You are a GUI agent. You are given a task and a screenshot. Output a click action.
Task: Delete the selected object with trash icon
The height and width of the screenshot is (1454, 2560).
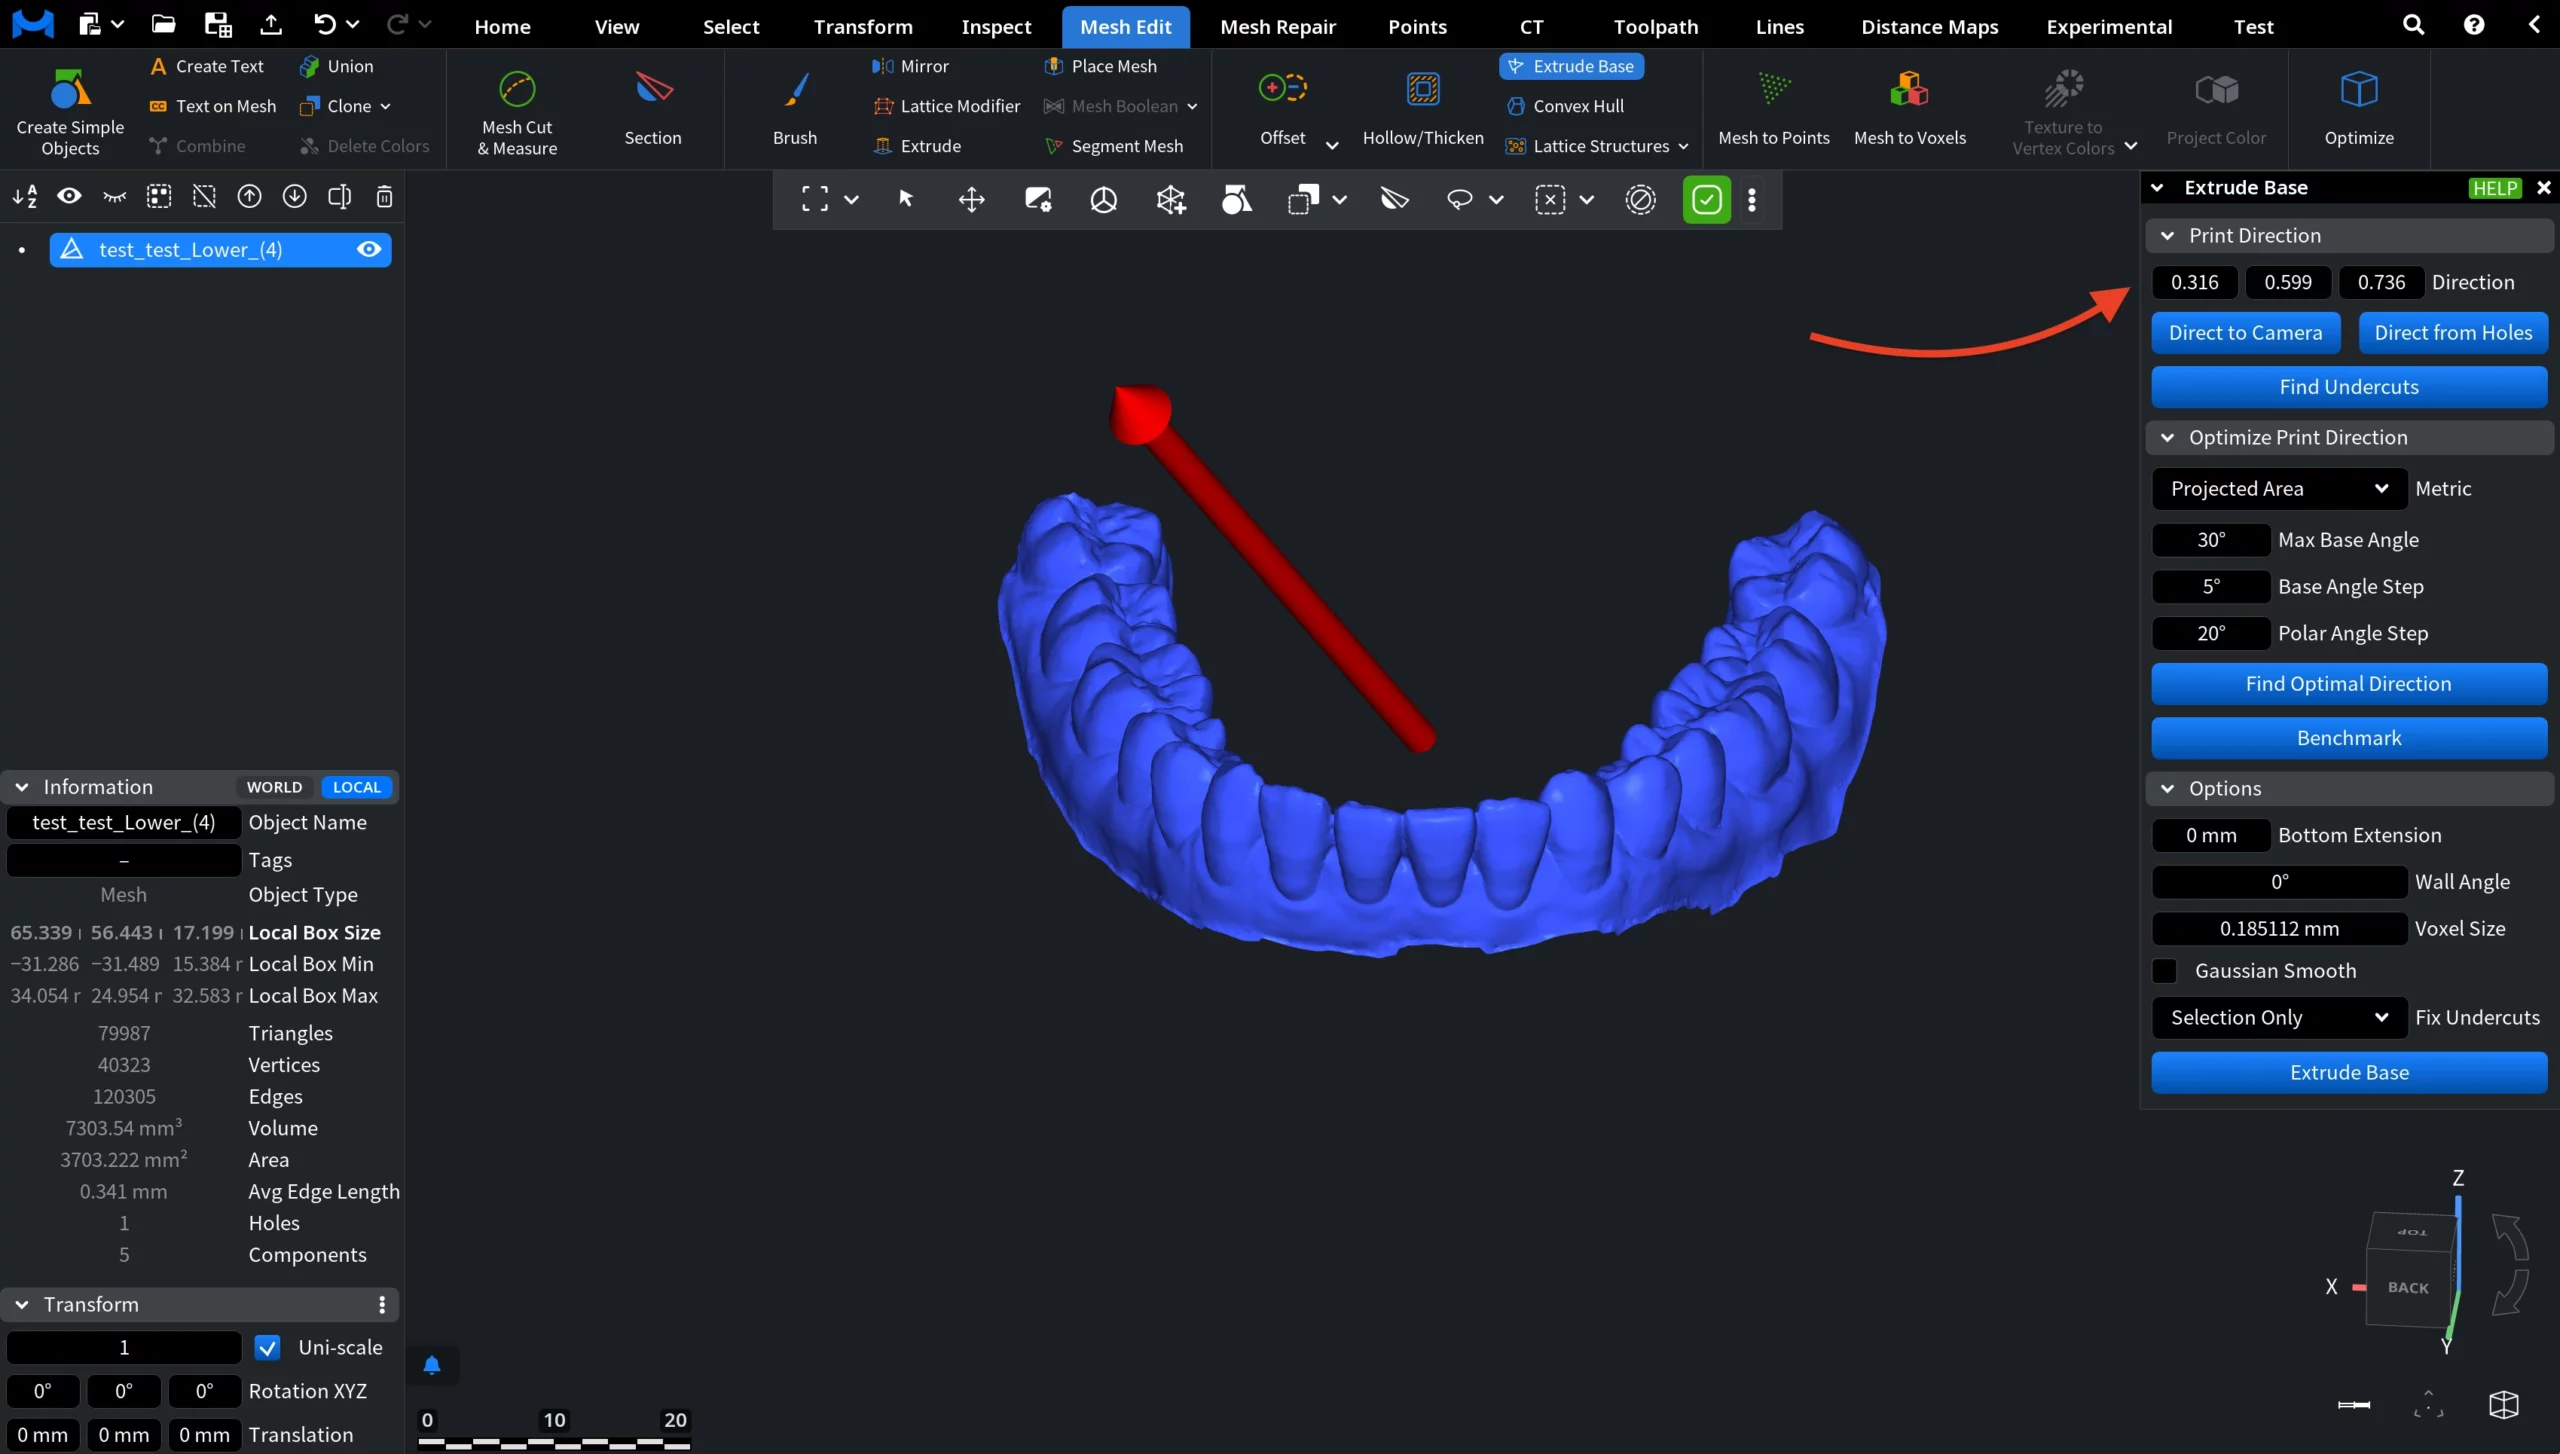(x=383, y=197)
